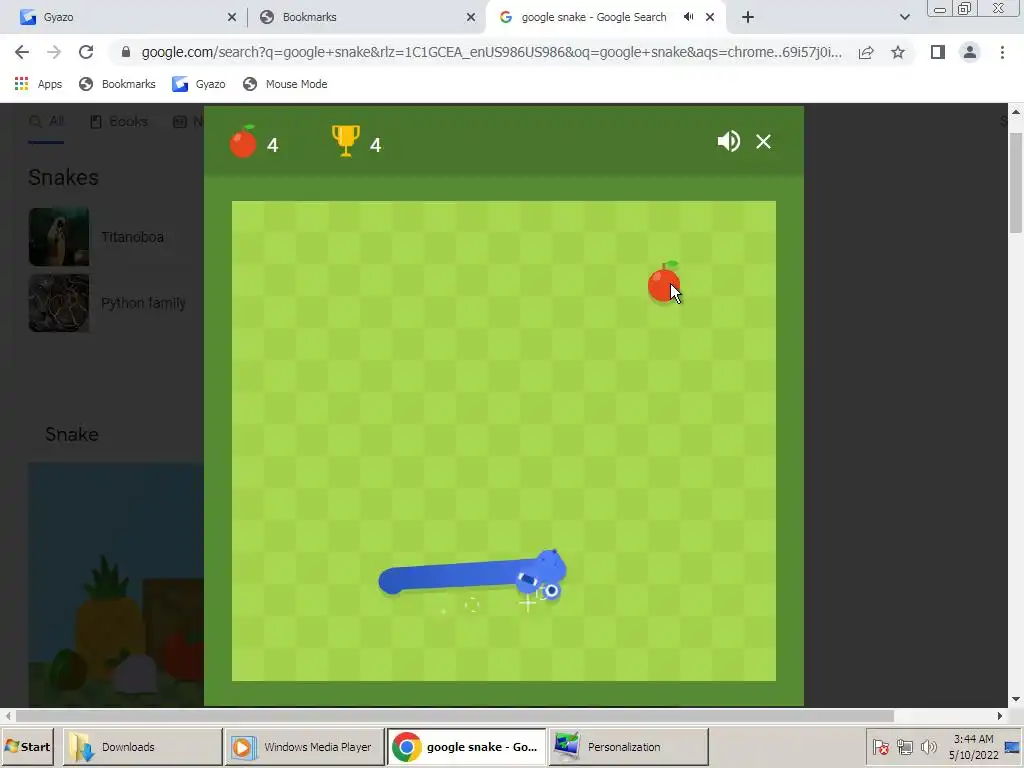Open Bookmarks bookmark bar item
Image resolution: width=1024 pixels, height=768 pixels.
(x=117, y=84)
